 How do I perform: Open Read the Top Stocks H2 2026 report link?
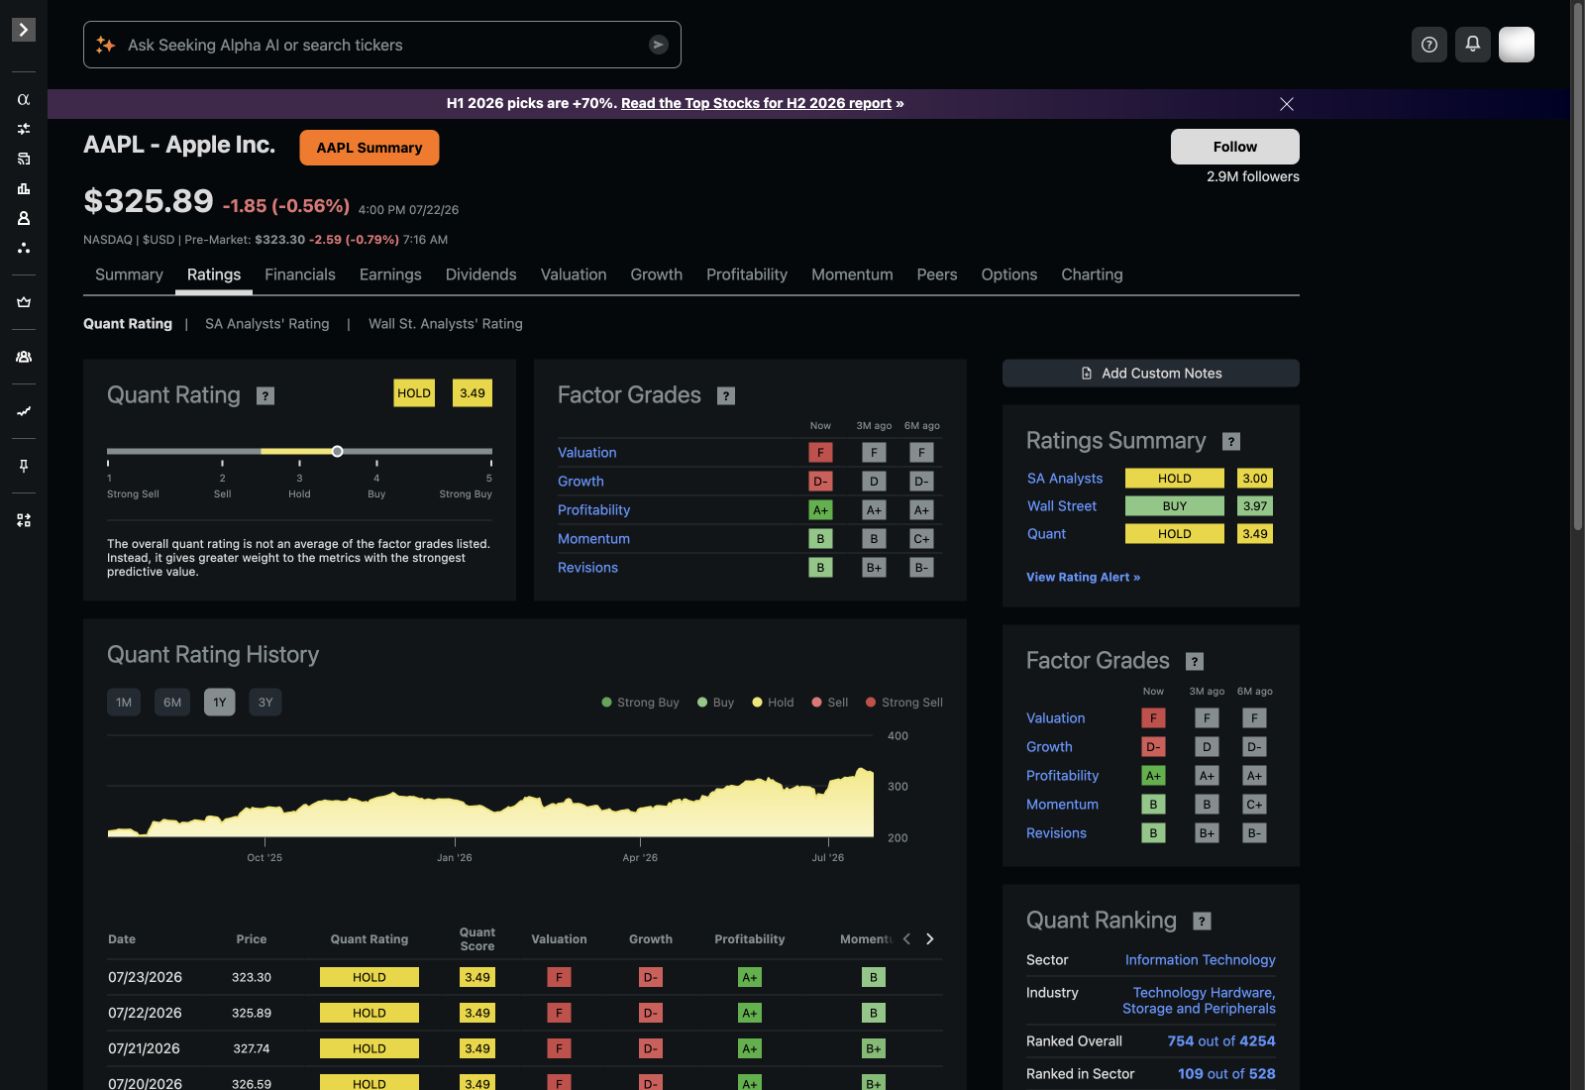756,103
